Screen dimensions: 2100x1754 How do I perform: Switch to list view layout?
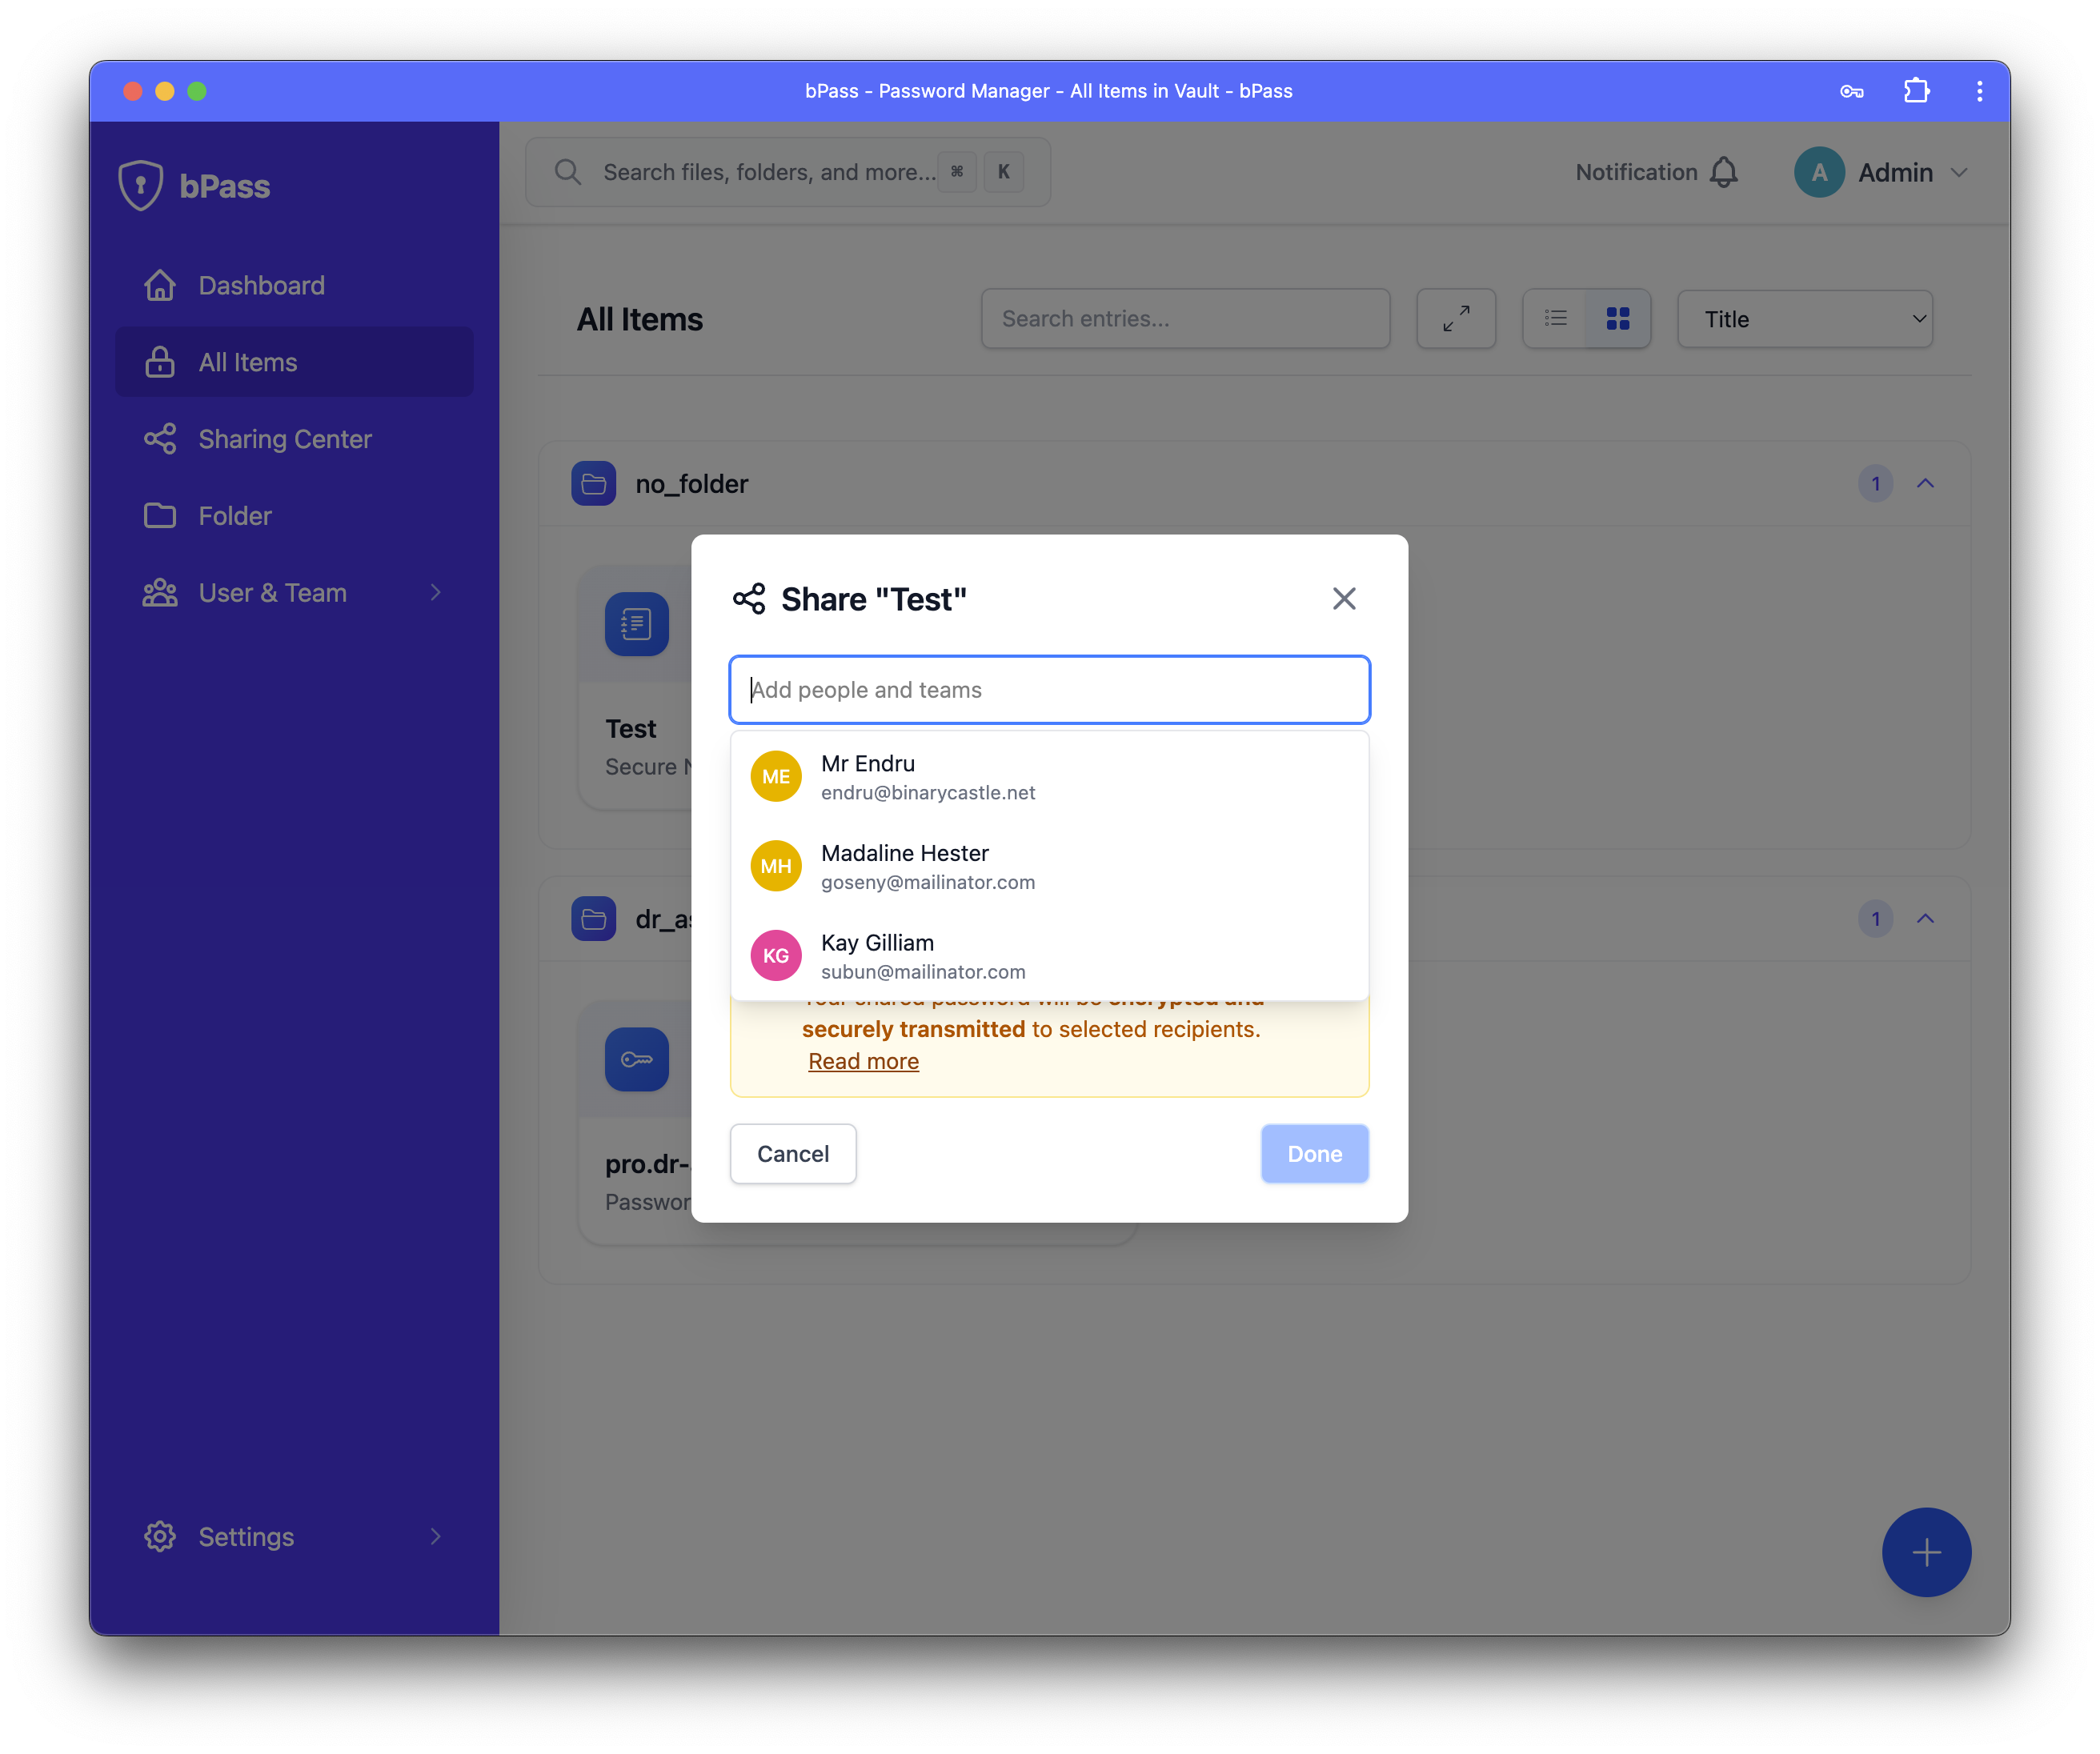[x=1555, y=319]
